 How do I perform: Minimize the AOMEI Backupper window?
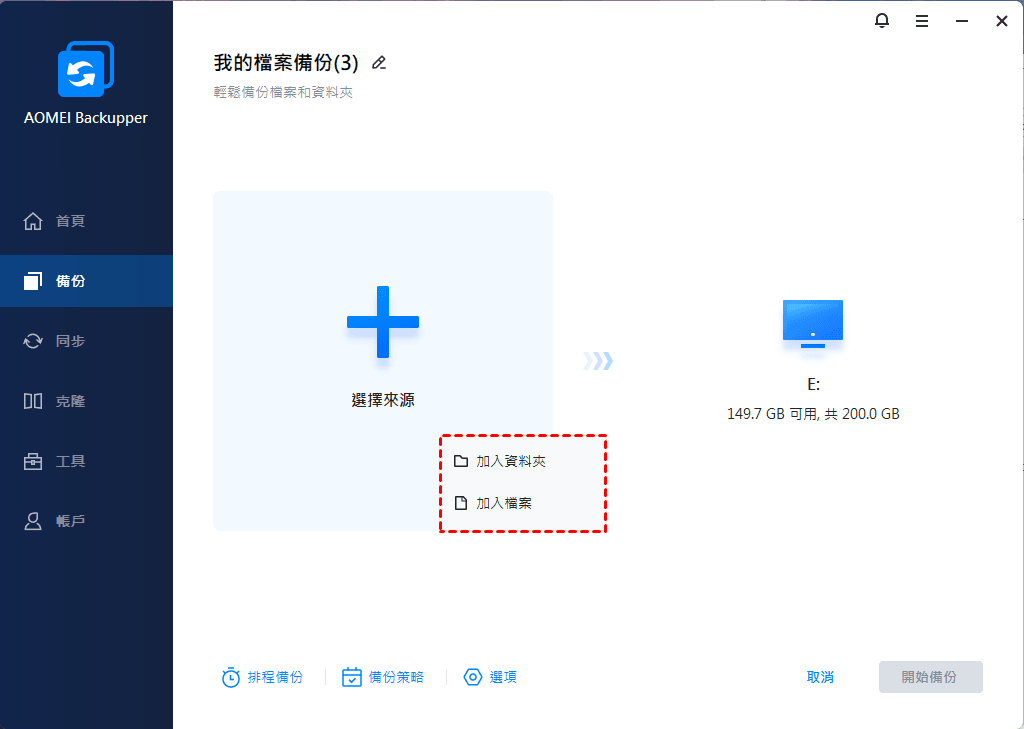click(x=961, y=22)
